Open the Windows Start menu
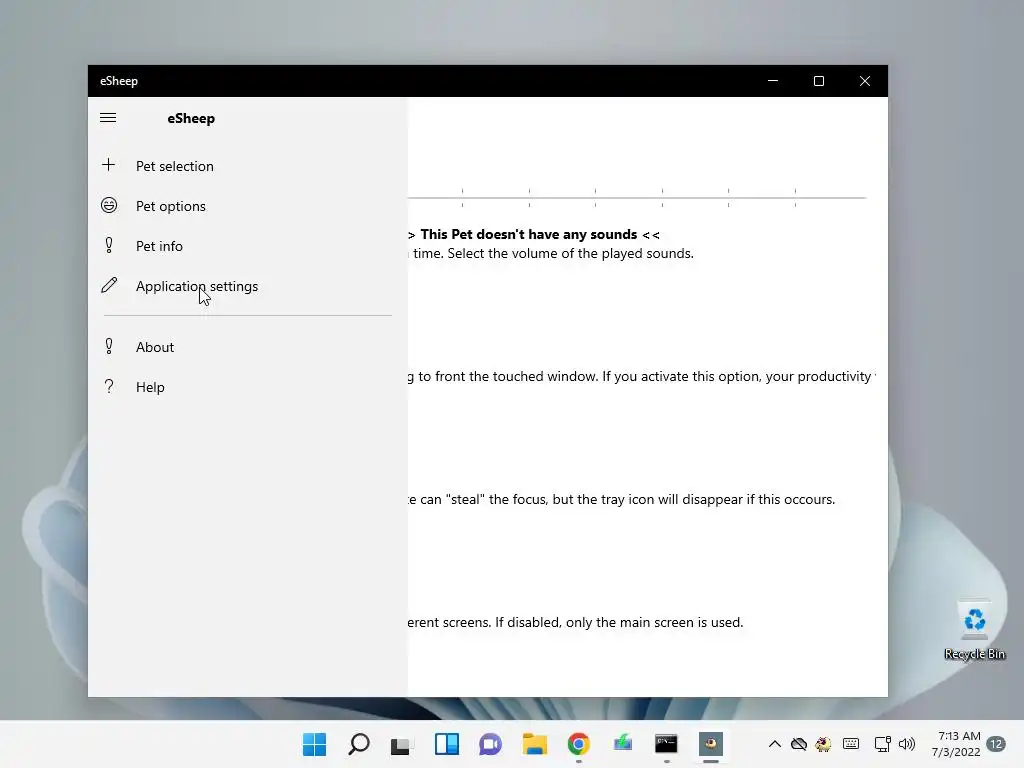1024x768 pixels. click(x=314, y=744)
